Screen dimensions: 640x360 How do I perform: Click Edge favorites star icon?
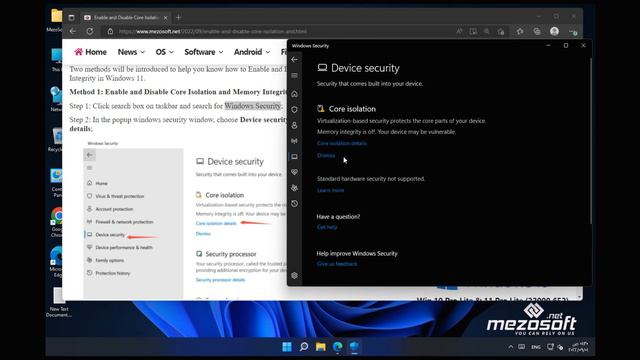(520, 31)
